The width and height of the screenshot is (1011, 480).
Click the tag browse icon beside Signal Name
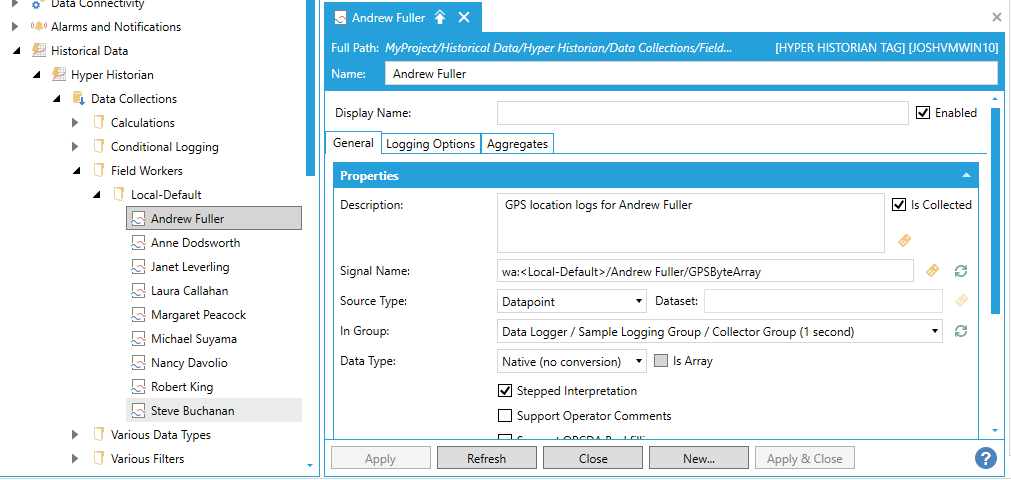(x=932, y=271)
